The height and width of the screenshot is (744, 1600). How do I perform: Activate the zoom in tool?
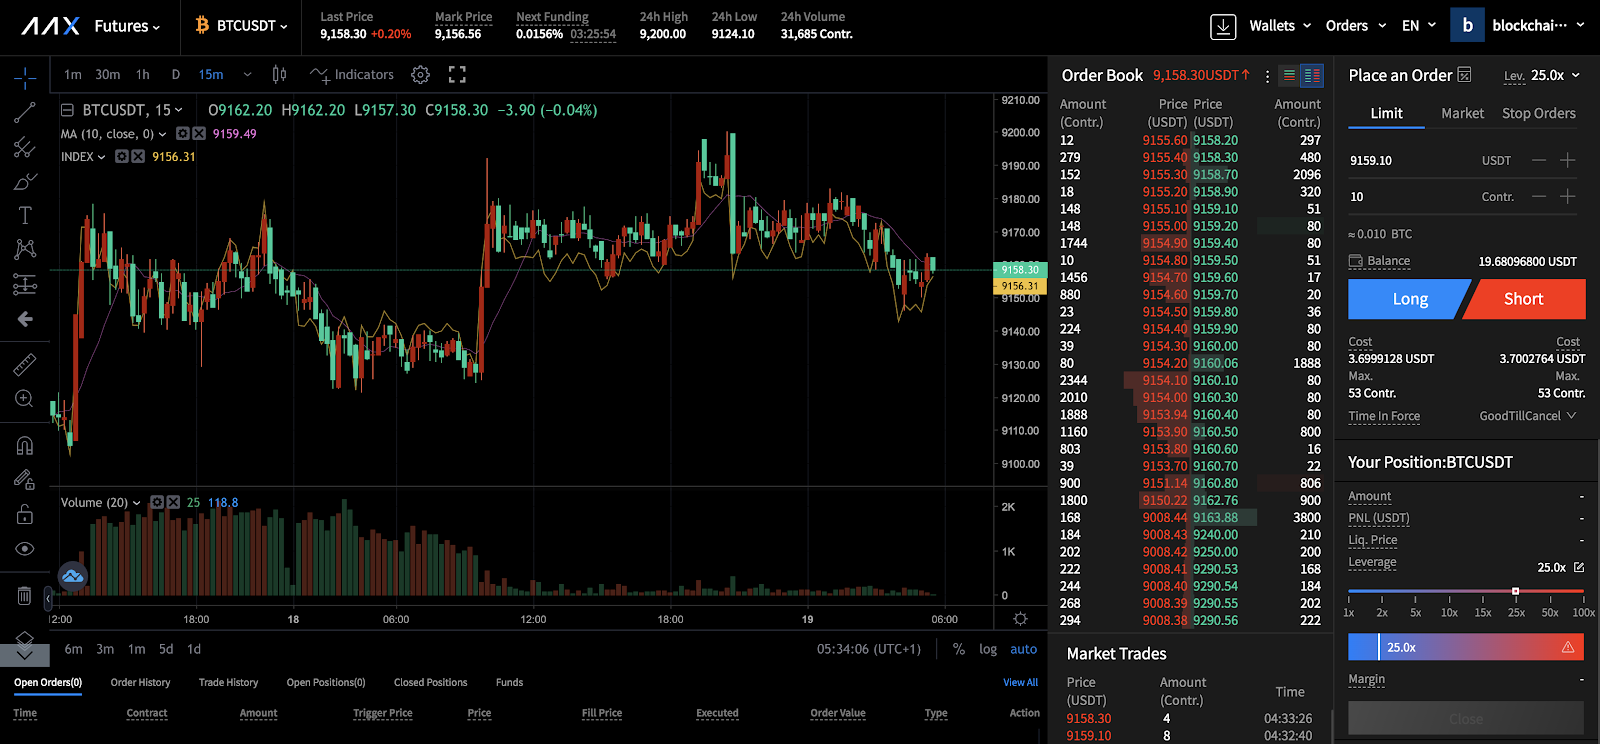25,399
